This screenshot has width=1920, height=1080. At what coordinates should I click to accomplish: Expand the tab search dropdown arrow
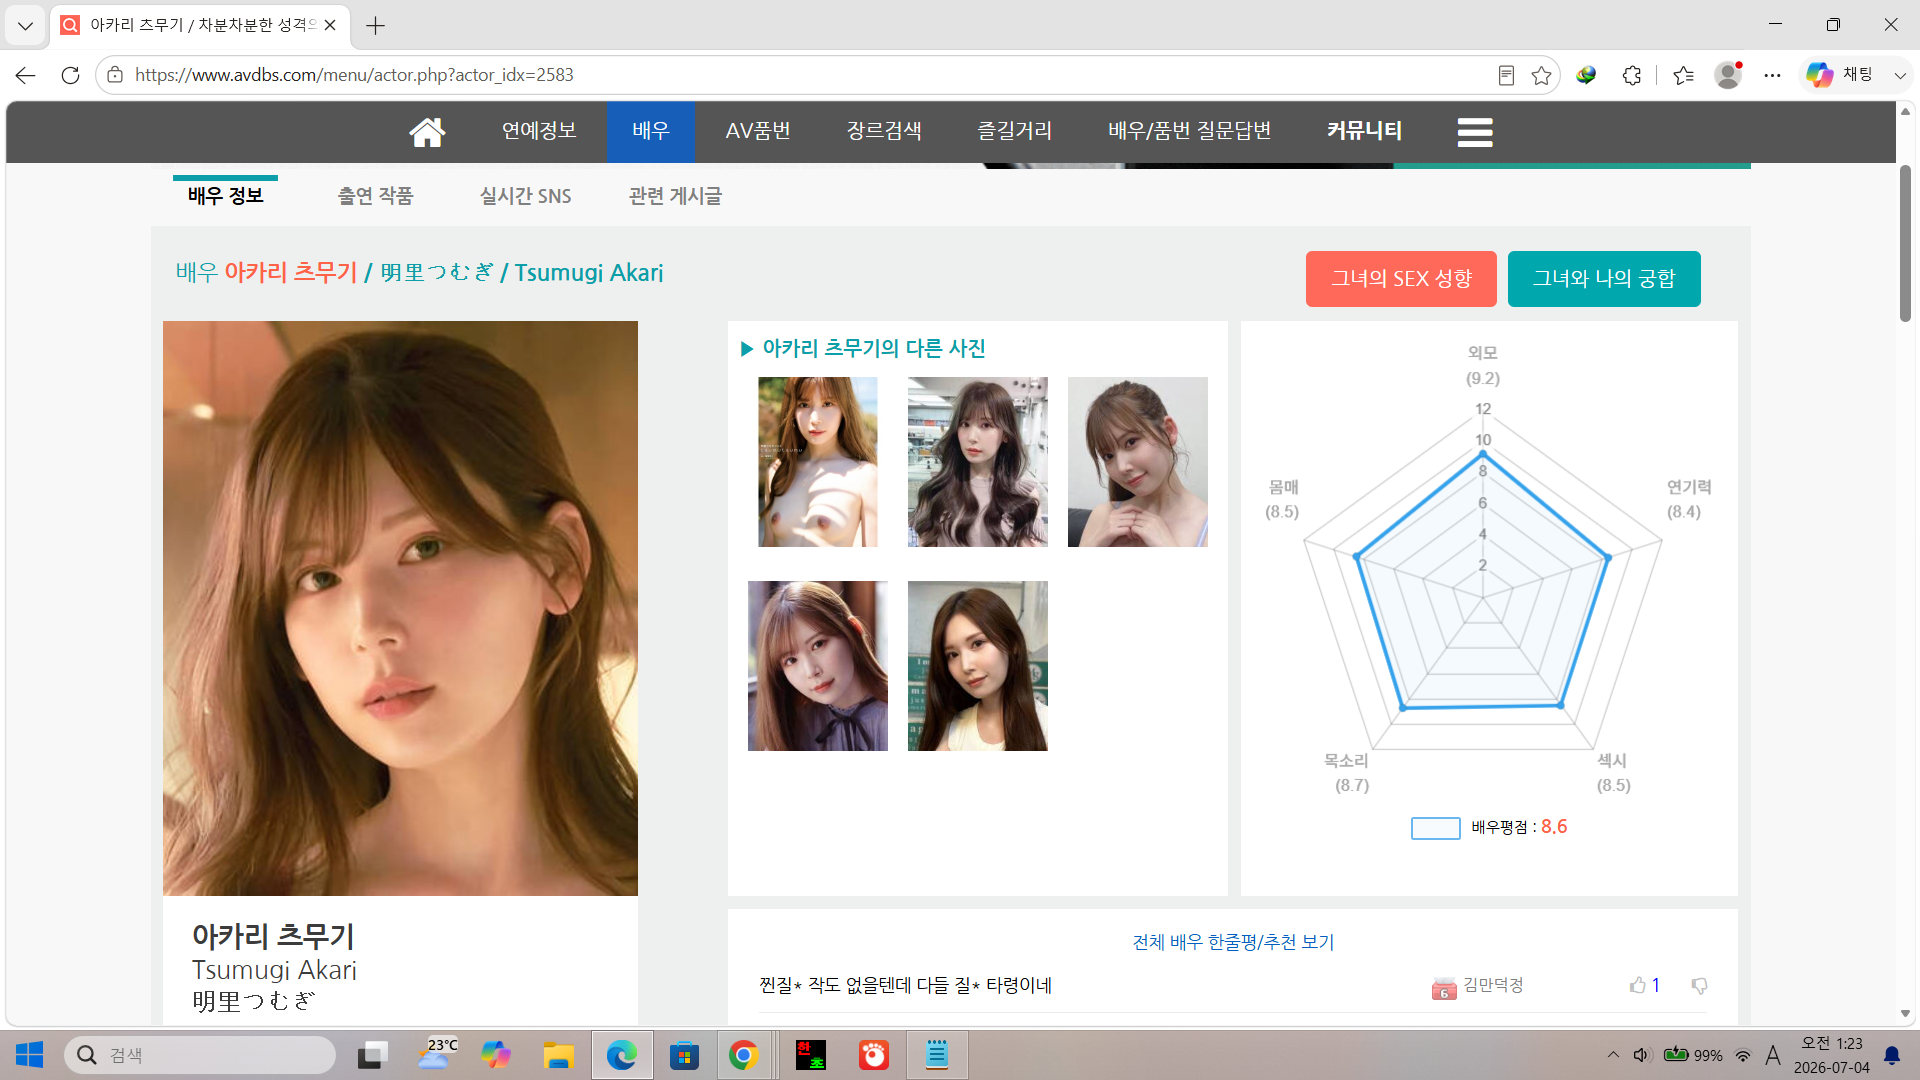(25, 25)
